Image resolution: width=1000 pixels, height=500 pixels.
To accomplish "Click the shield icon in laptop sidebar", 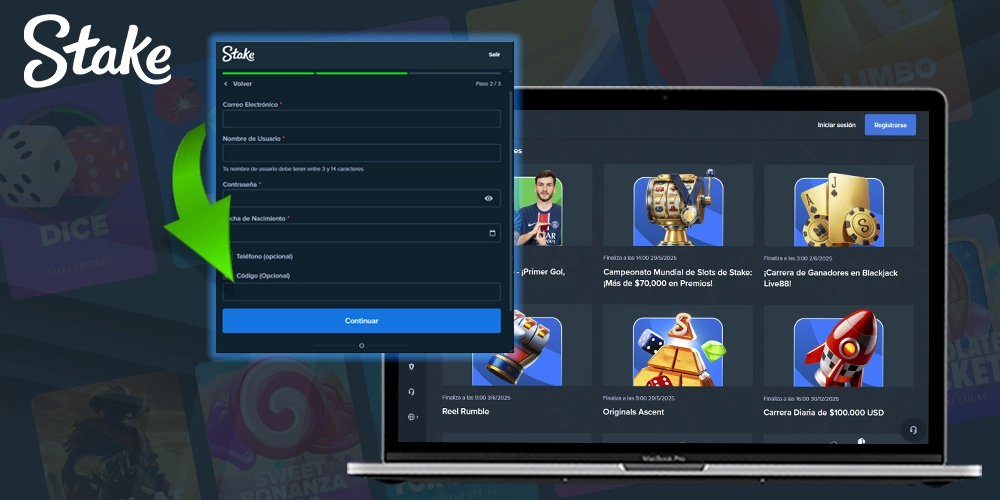I will click(x=411, y=367).
